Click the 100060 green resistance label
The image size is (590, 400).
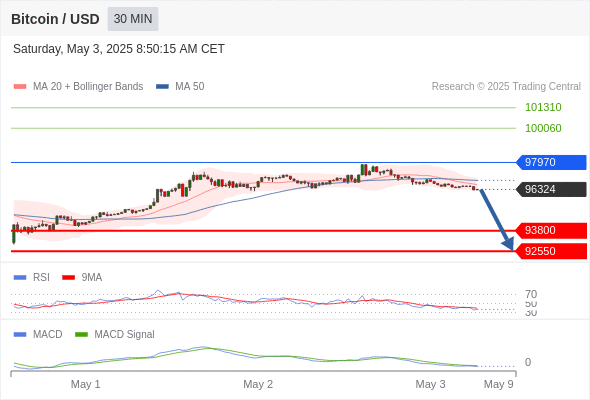pyautogui.click(x=543, y=128)
